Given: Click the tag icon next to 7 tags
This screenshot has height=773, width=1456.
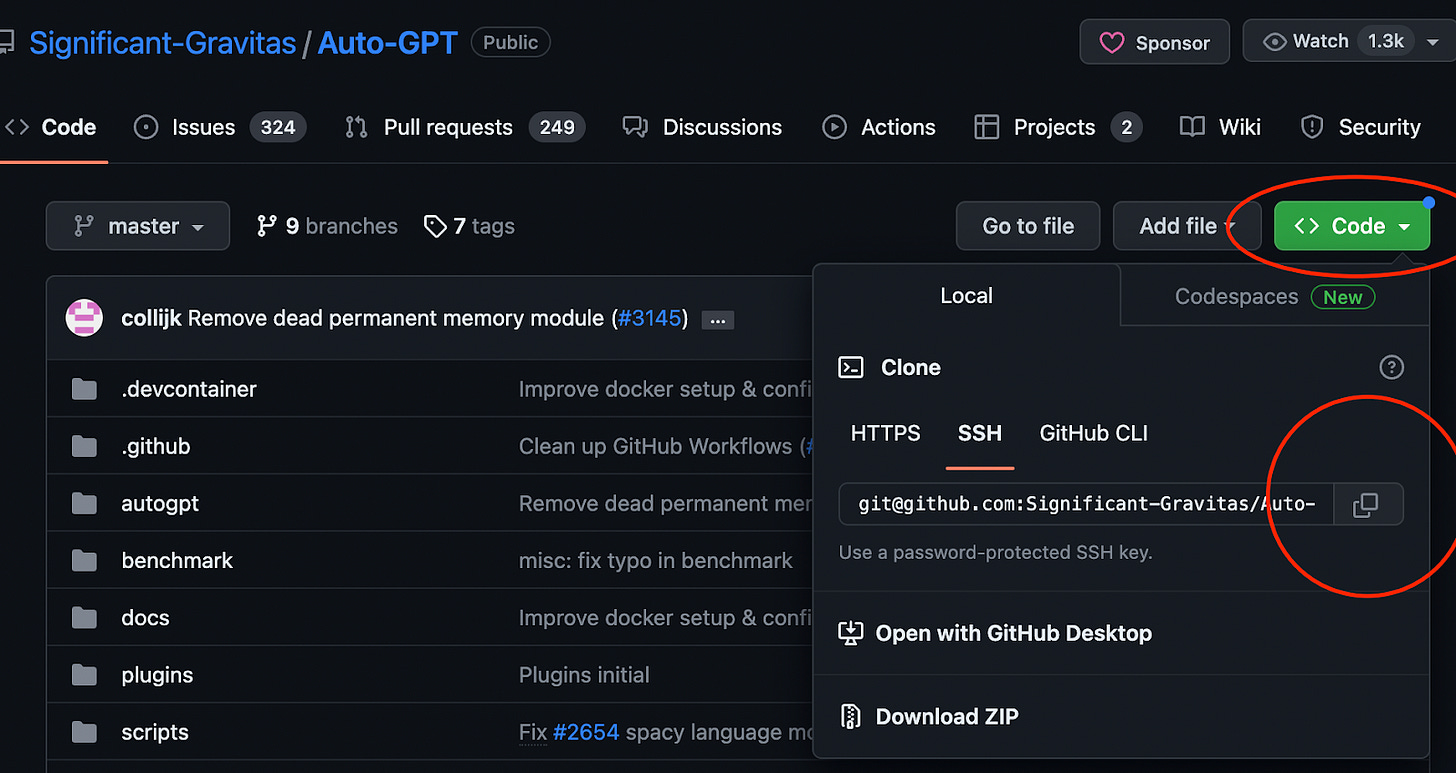Looking at the screenshot, I should [x=436, y=226].
